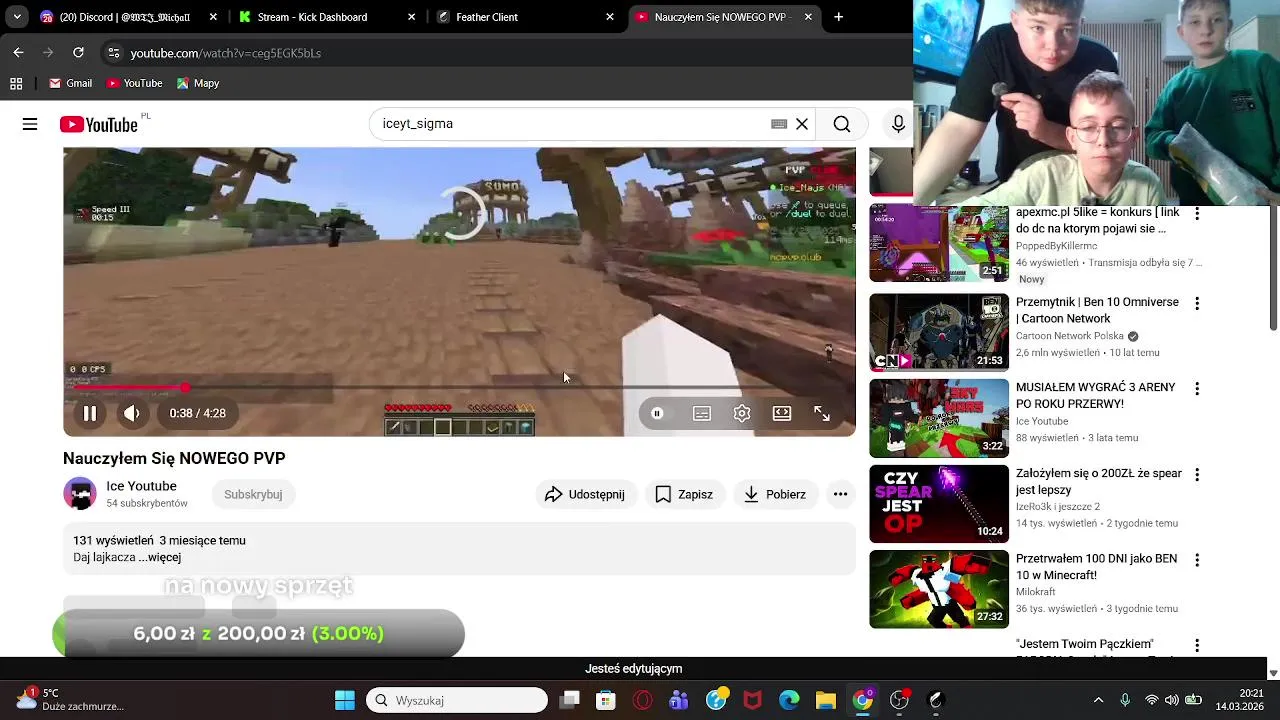Open the CZY SPEAR JEST OP thumbnail
The image size is (1280, 720).
coord(939,504)
